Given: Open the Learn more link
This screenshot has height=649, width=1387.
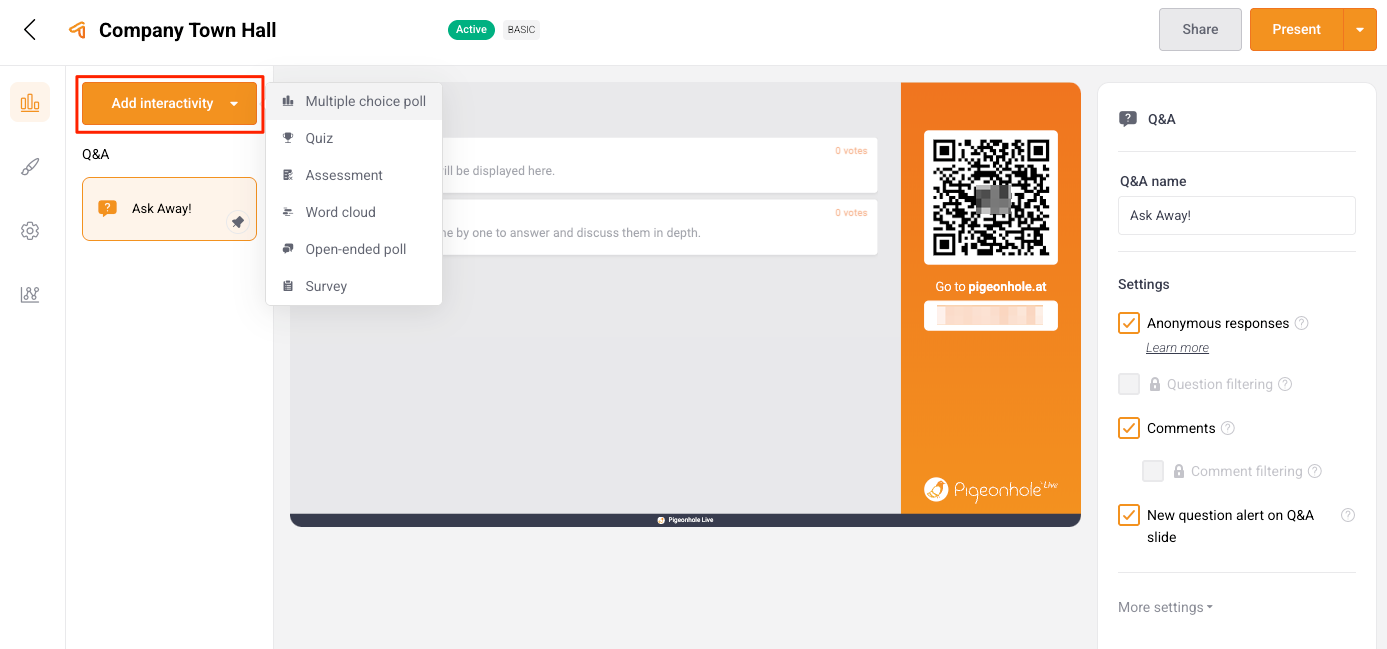Looking at the screenshot, I should (x=1177, y=348).
